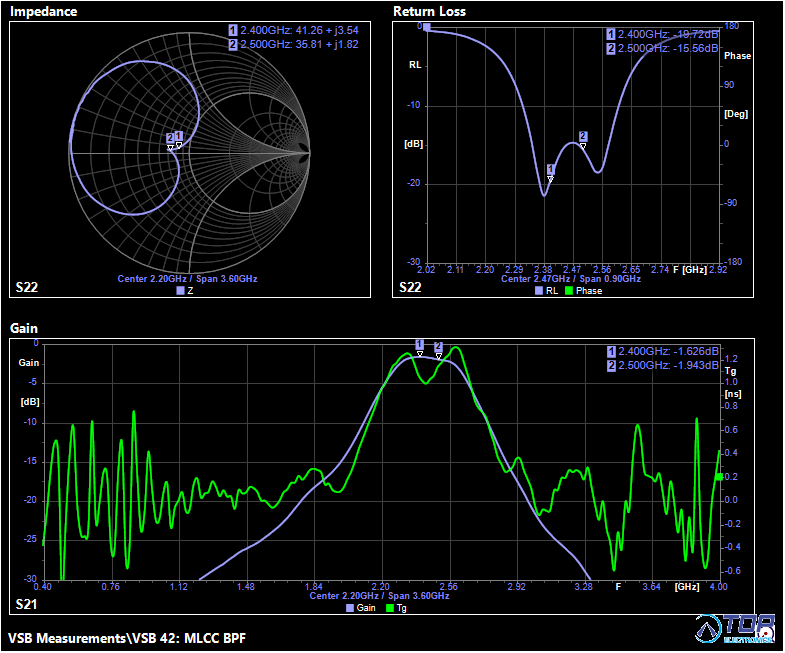Select Gain marker 1 readout -1.626dB
This screenshot has height=653, width=785.
click(x=663, y=351)
